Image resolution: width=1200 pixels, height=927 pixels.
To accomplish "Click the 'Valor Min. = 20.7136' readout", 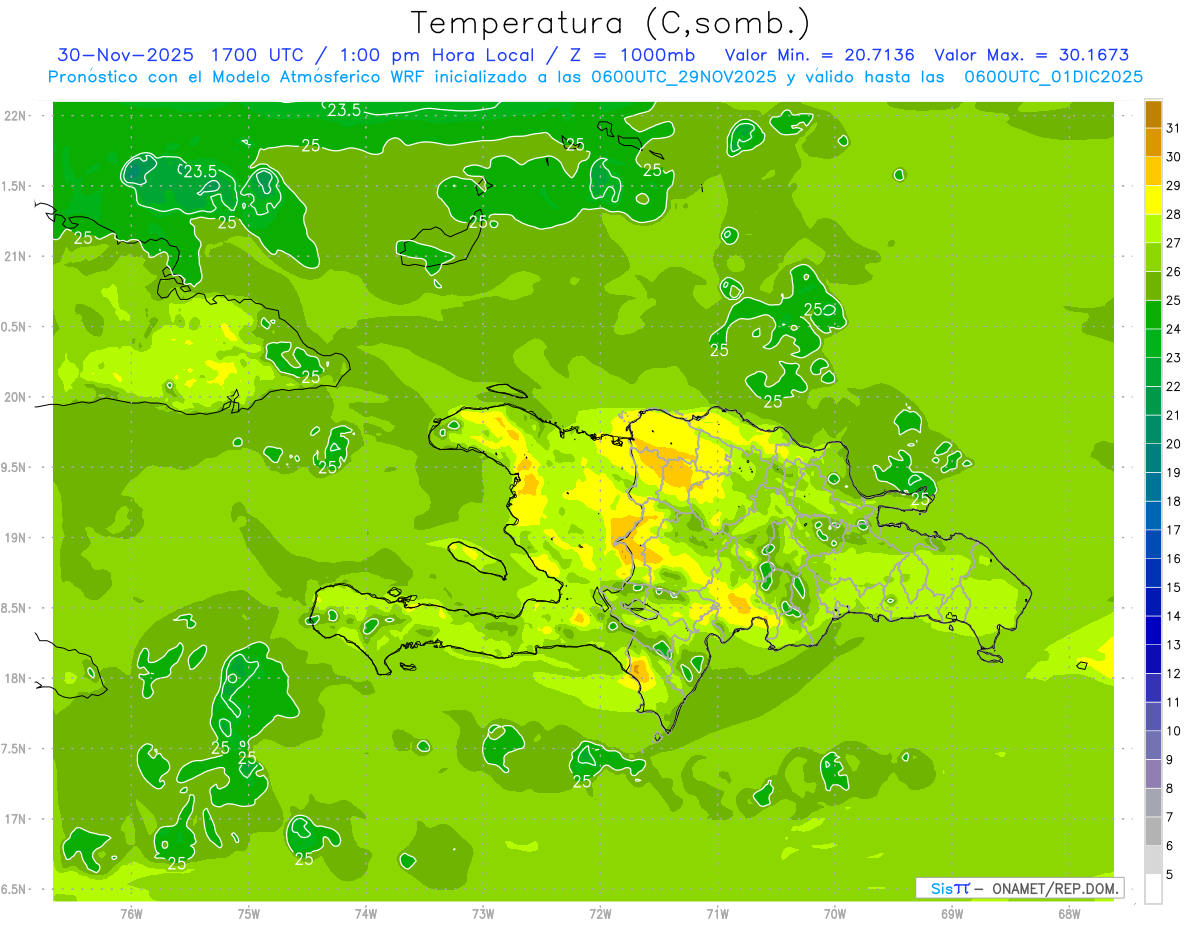I will click(821, 55).
